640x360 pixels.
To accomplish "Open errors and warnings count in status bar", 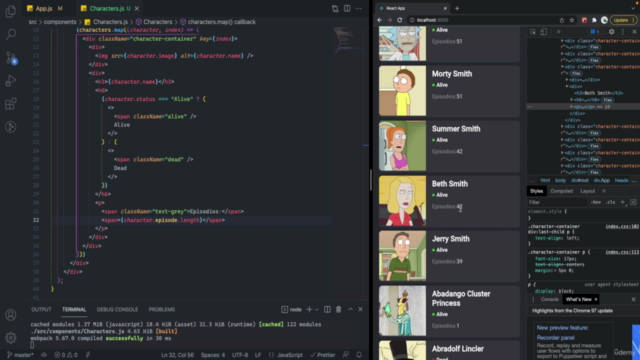I will pos(66,355).
